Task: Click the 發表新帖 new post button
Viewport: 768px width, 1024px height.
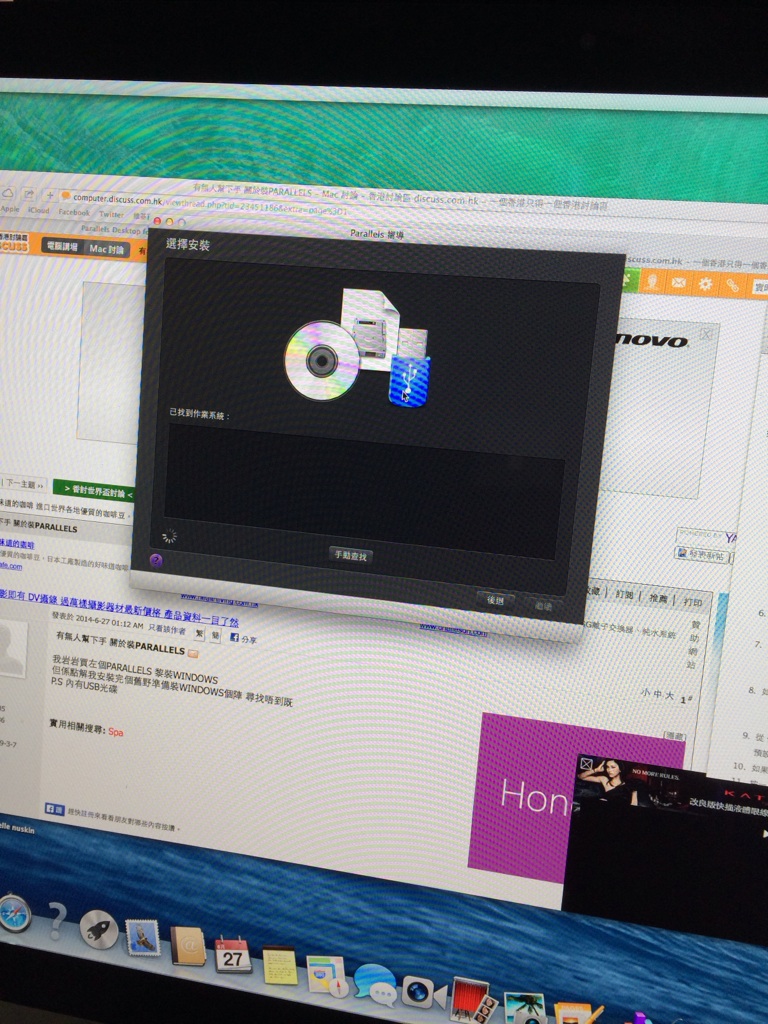Action: 700,554
